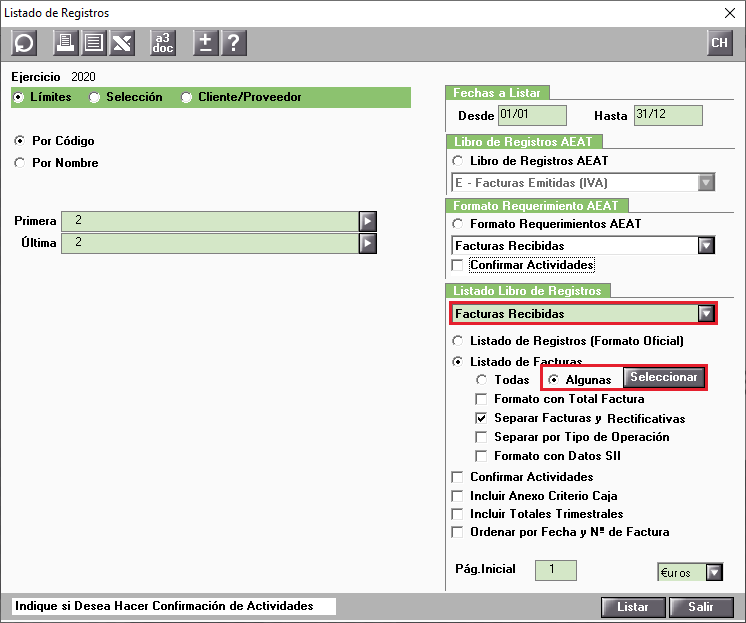746x623 pixels.
Task: Click the screen preview list icon
Action: [x=94, y=43]
